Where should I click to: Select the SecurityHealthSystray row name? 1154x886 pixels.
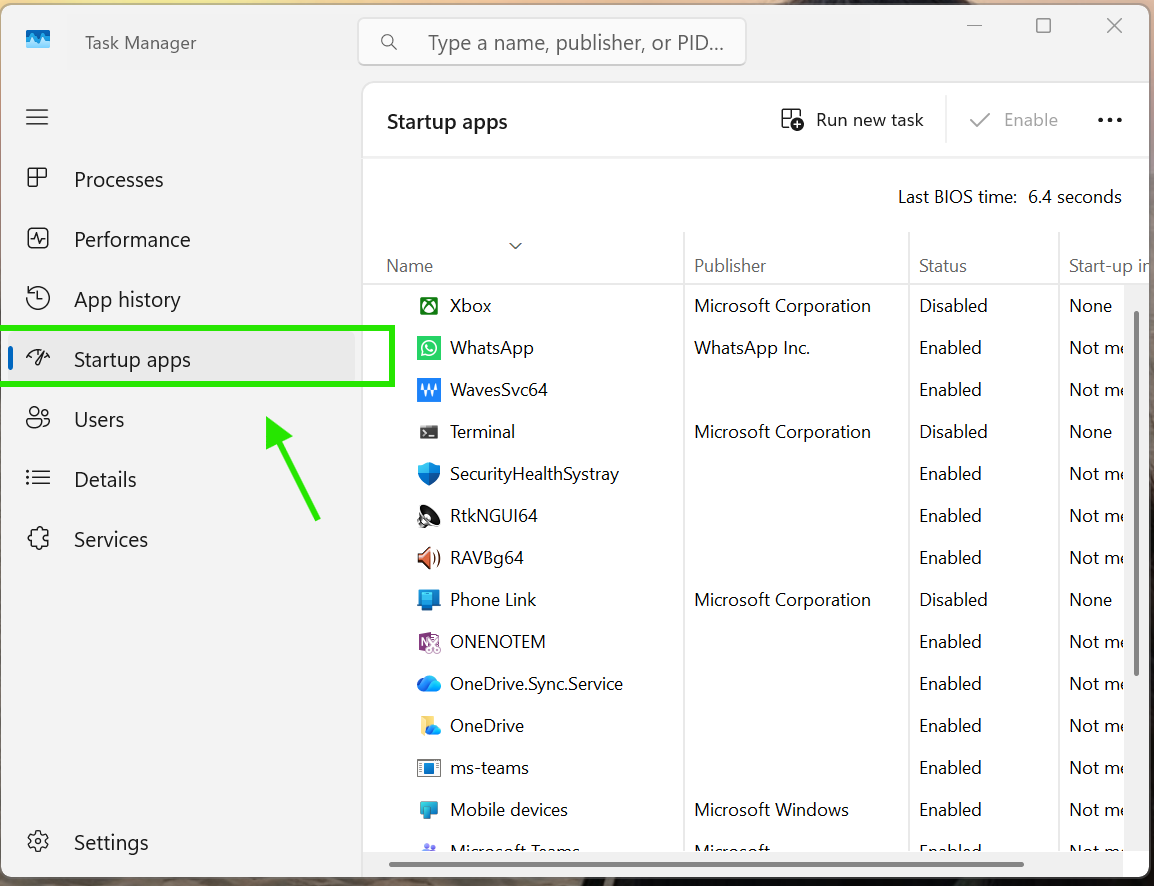[534, 474]
